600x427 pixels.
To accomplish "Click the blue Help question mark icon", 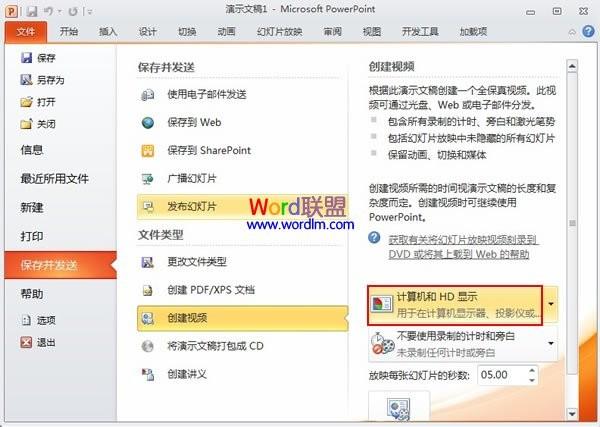I will [588, 31].
